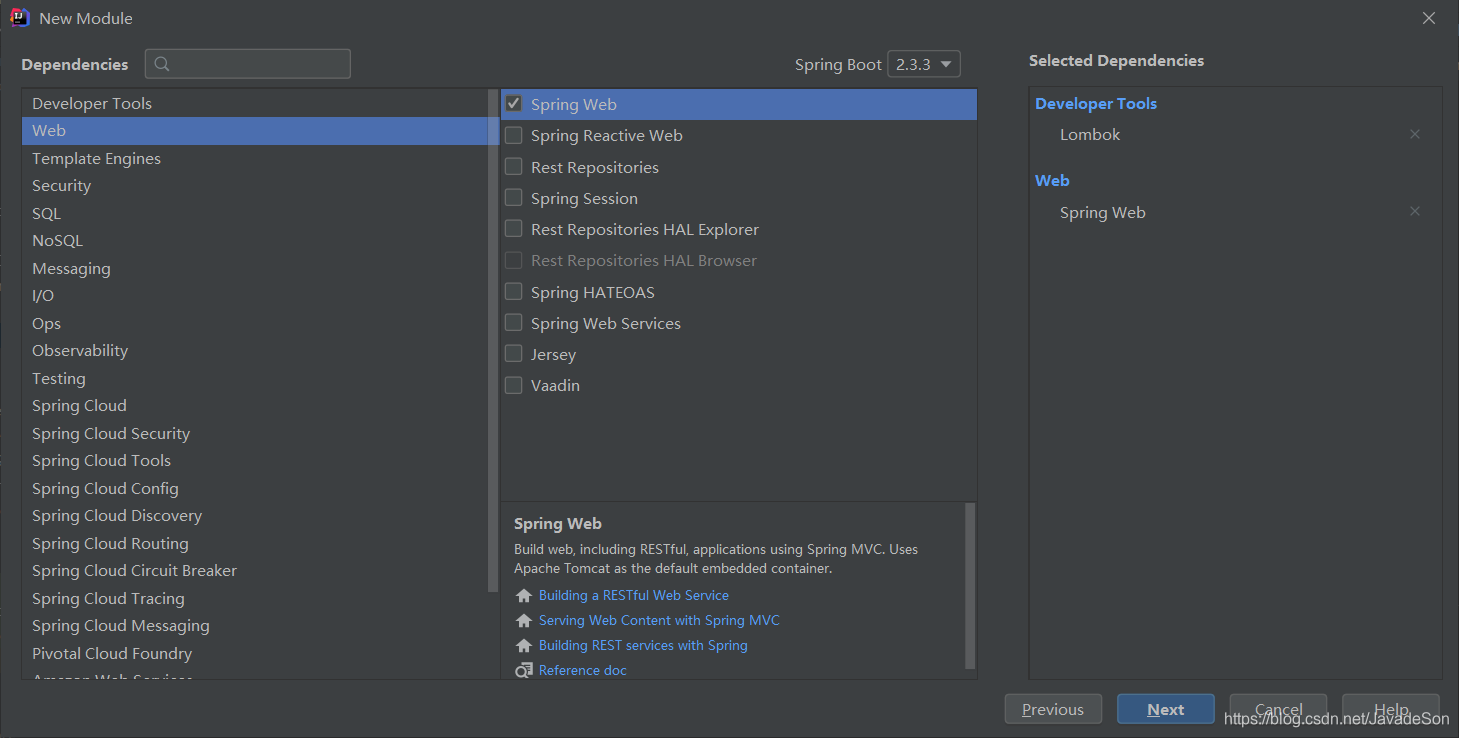
Task: Check the Vaadin dependency checkbox
Action: click(514, 384)
